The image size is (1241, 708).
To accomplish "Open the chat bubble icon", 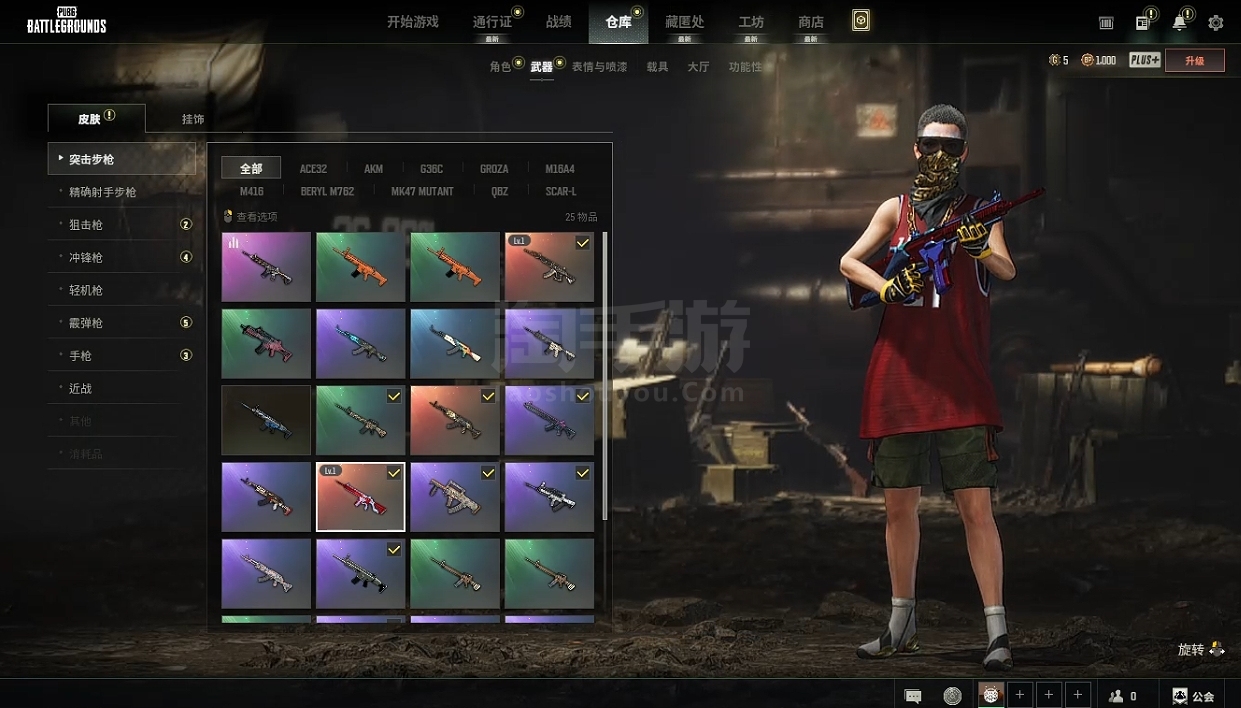I will (913, 695).
